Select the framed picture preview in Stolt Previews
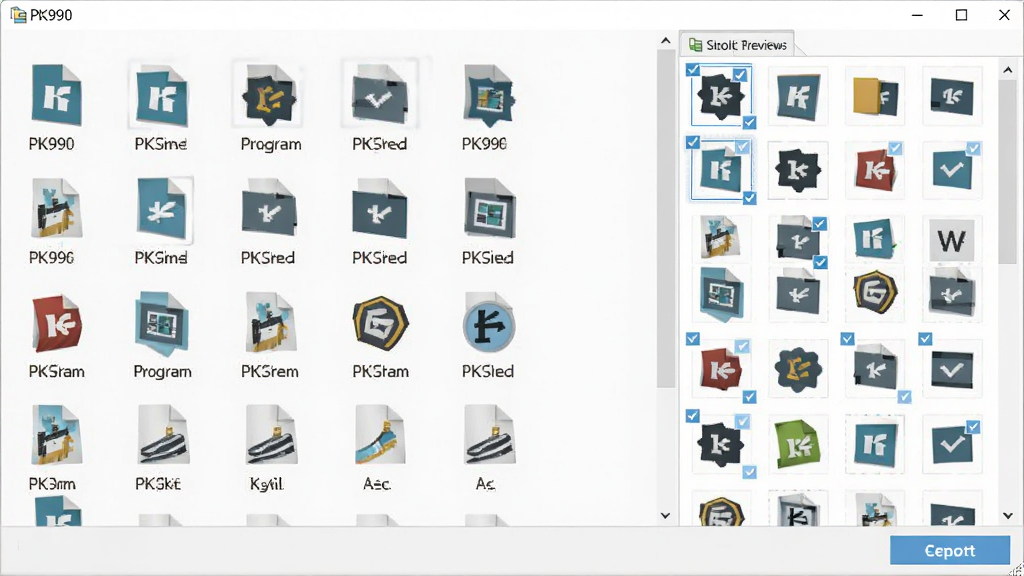The width and height of the screenshot is (1024, 576). (720, 294)
